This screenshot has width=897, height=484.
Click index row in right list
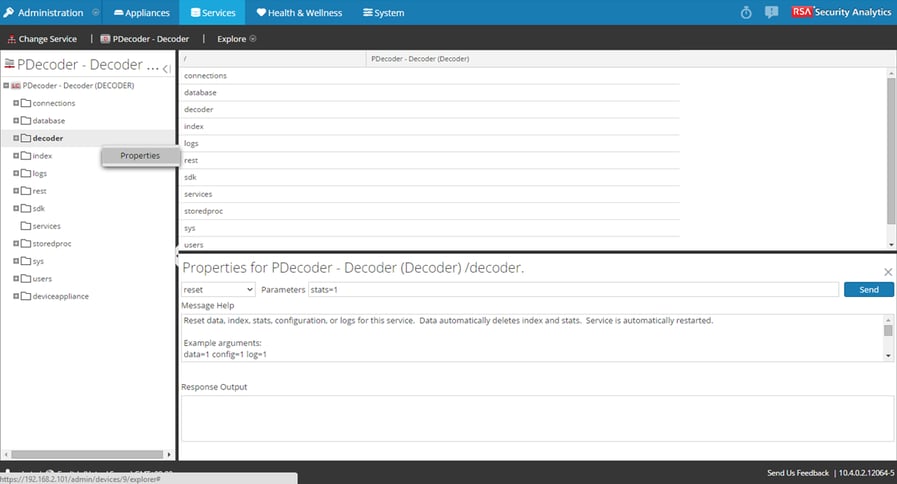[430, 126]
